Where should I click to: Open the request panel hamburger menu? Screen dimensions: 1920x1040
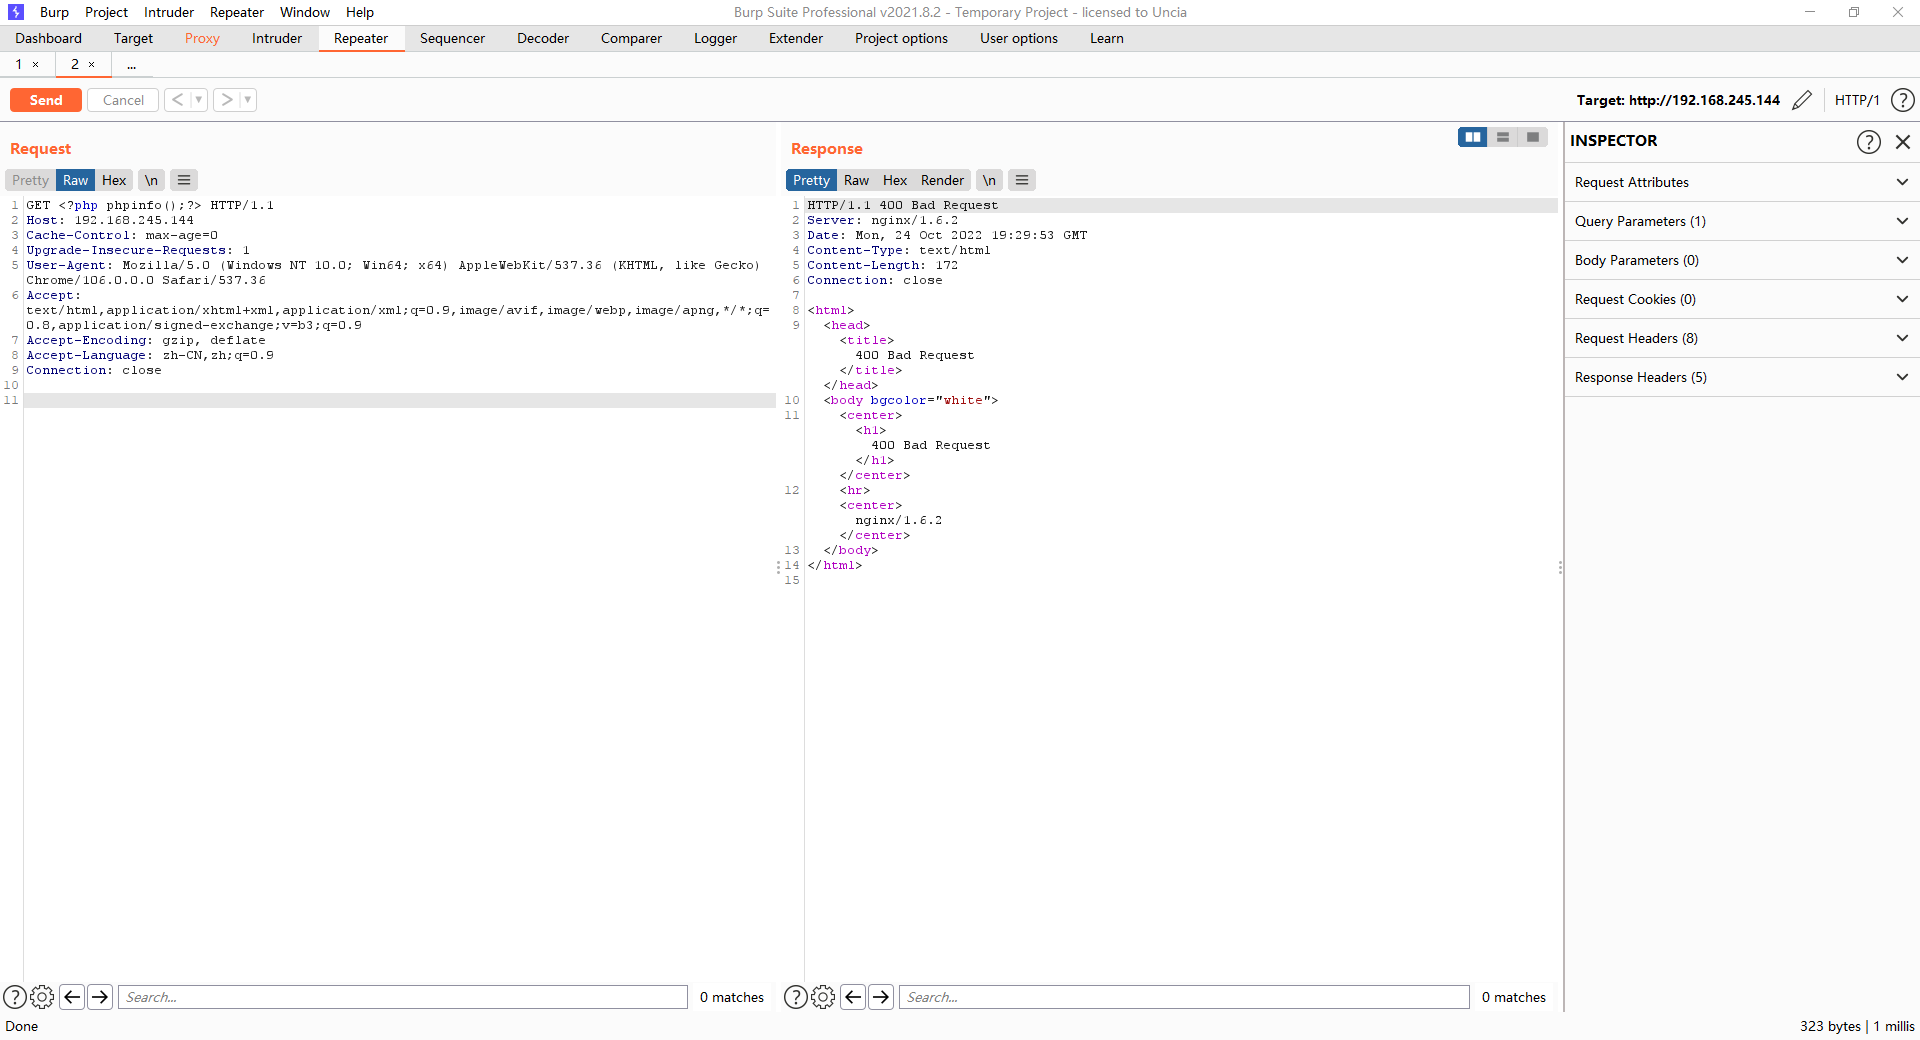[184, 180]
